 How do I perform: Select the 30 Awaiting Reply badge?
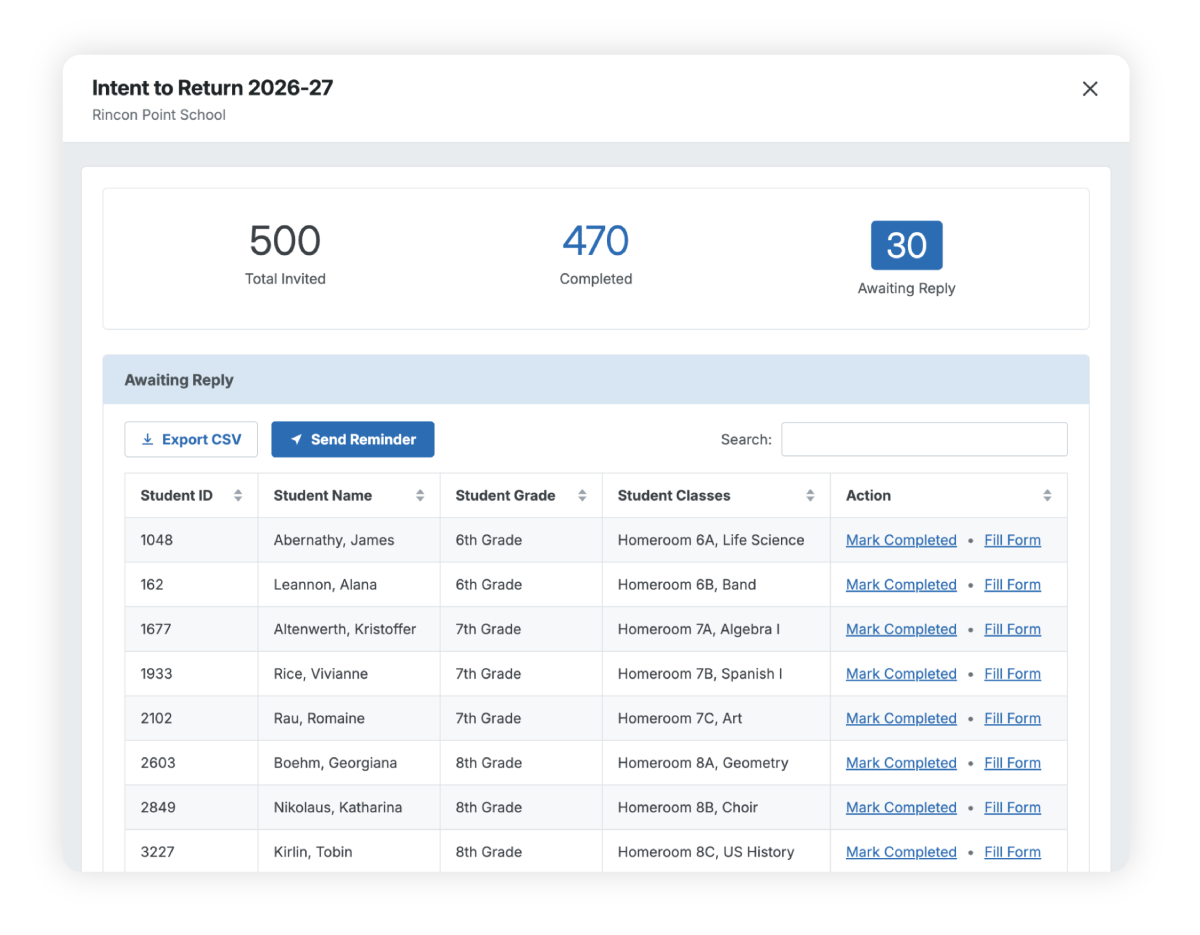click(x=907, y=245)
